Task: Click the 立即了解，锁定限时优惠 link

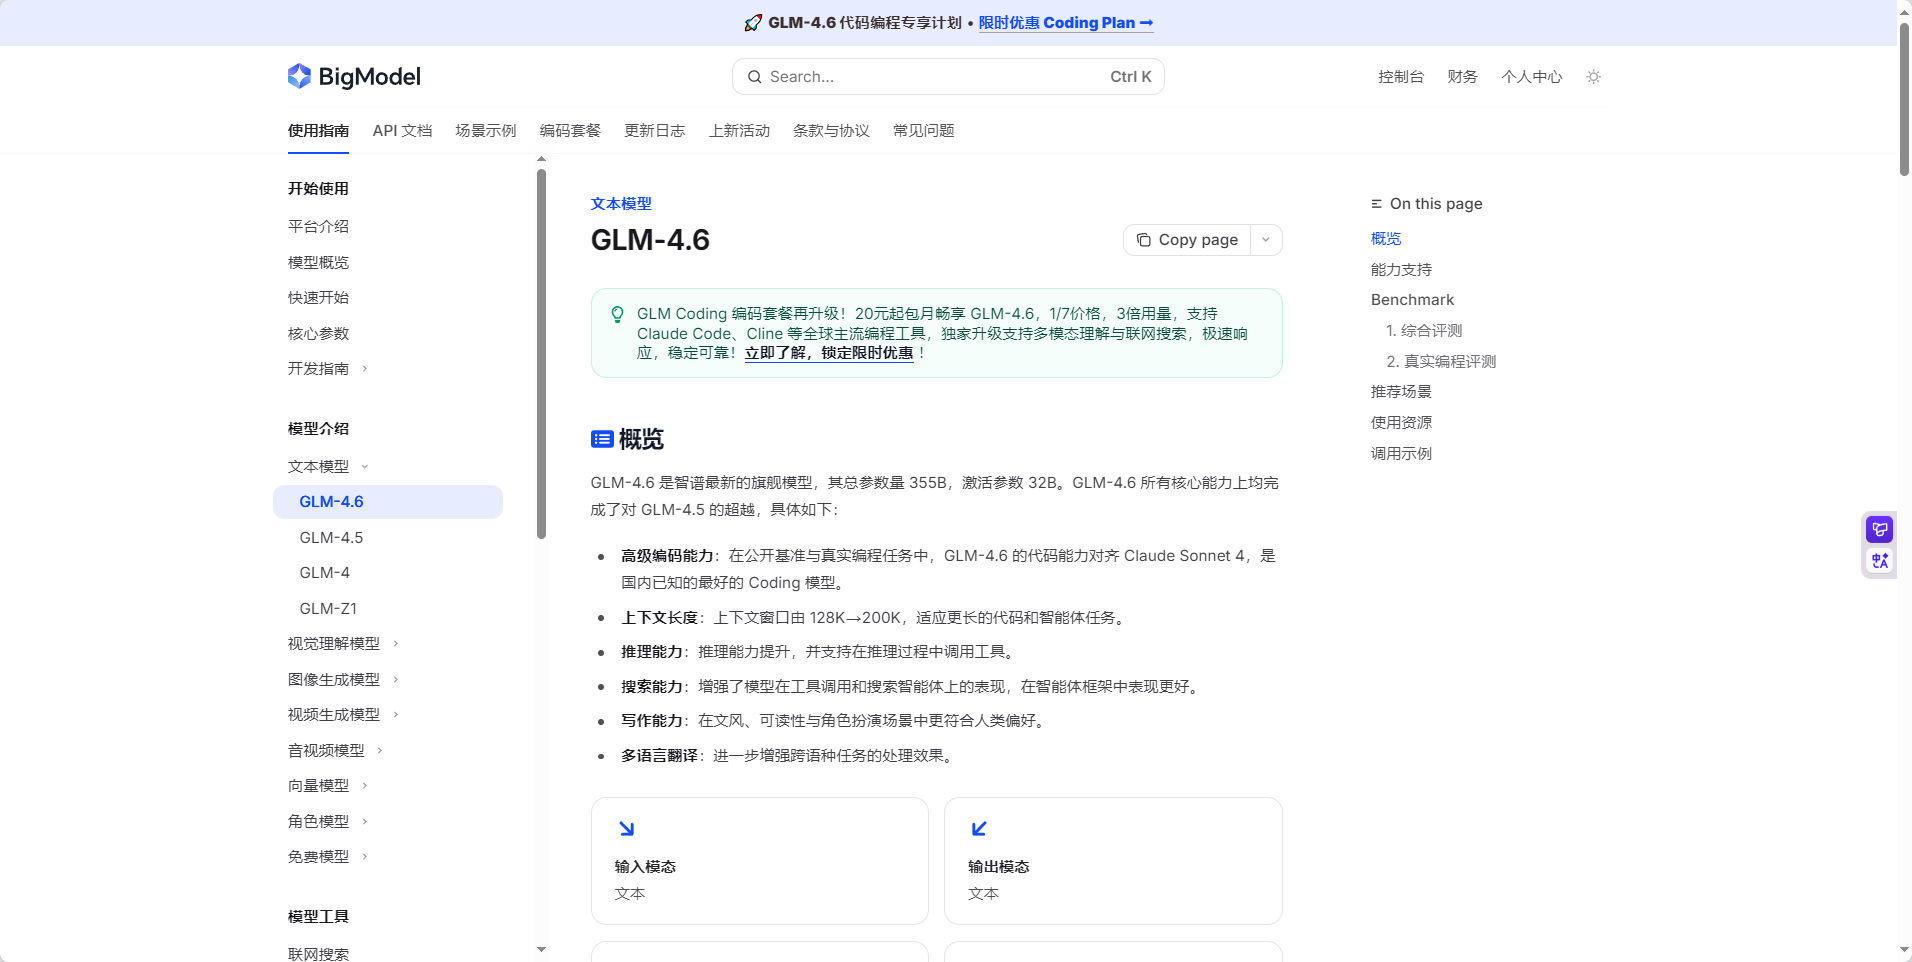Action: point(831,352)
